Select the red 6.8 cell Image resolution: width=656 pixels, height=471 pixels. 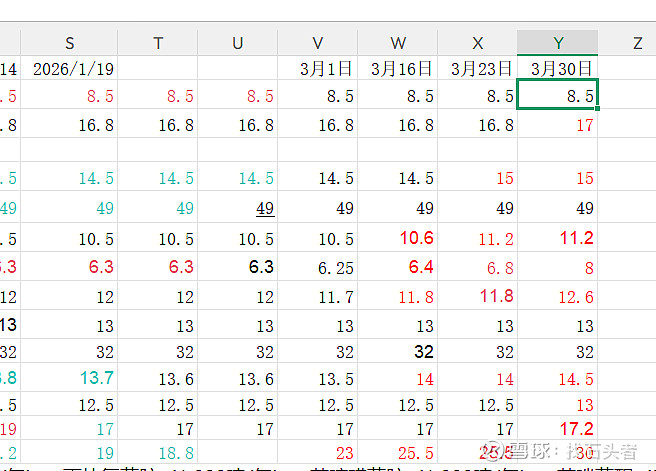point(477,267)
